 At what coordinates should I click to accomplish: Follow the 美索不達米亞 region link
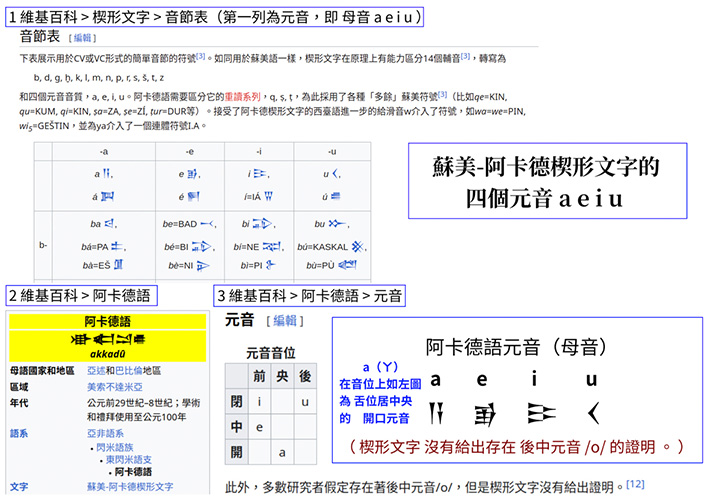click(x=115, y=387)
